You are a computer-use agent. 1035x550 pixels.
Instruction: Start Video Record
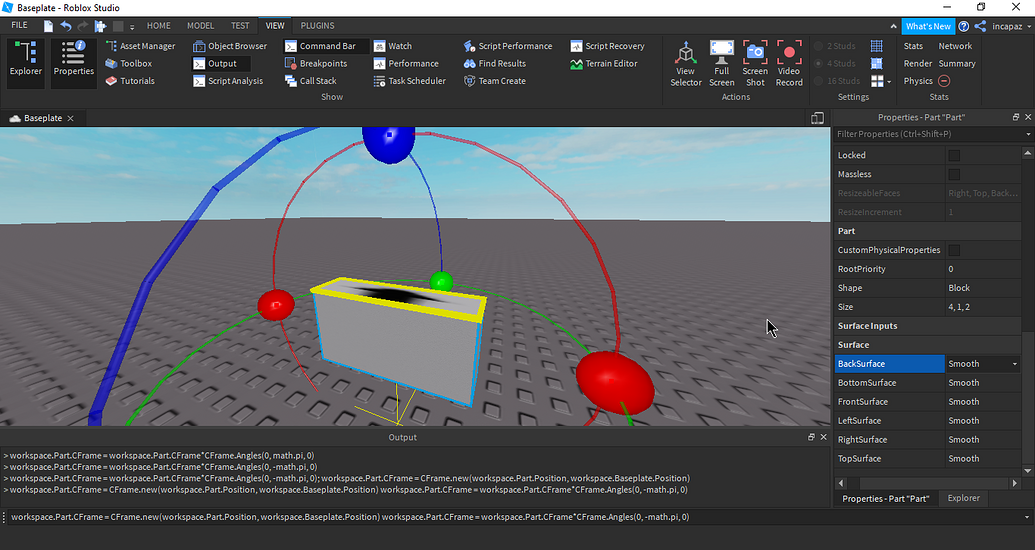pyautogui.click(x=789, y=63)
